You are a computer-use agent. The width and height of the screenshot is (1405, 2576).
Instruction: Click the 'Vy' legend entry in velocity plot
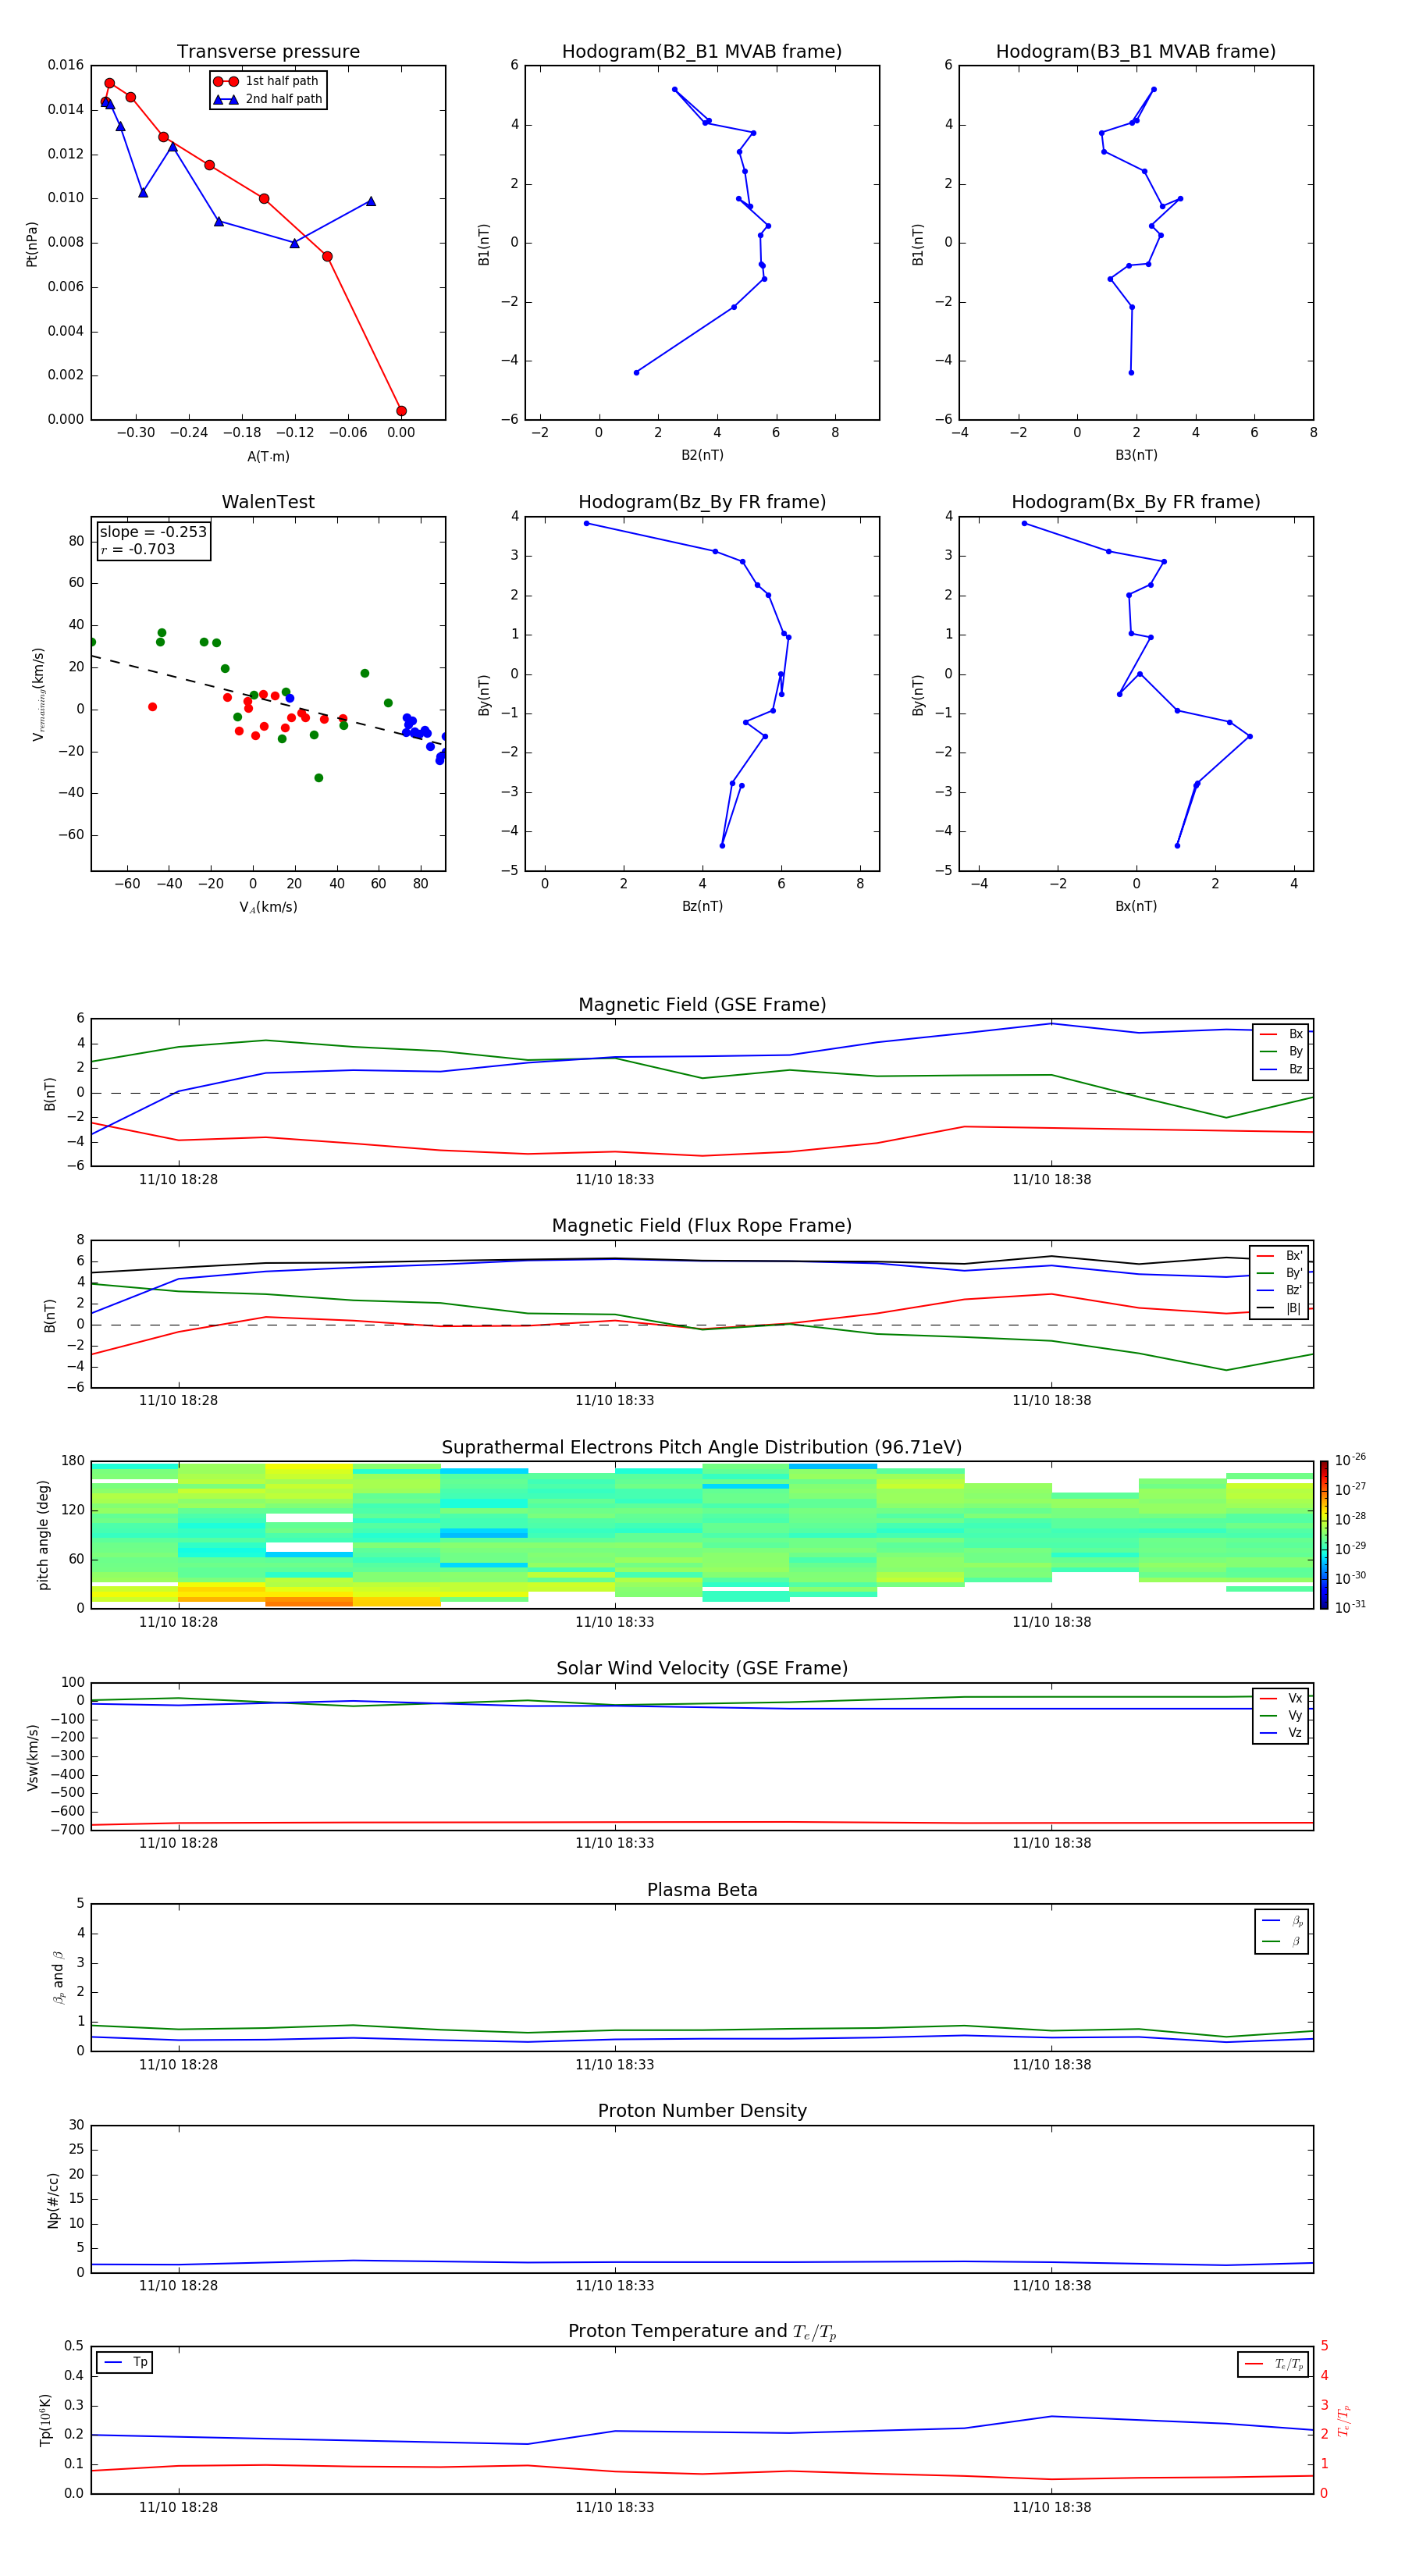pos(1281,1716)
